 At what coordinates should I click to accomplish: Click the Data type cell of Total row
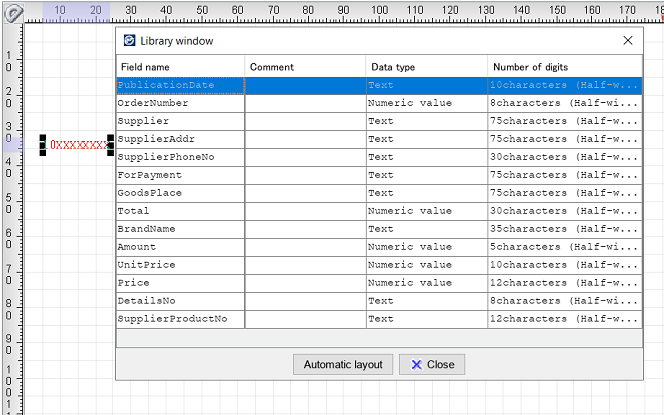click(x=426, y=211)
